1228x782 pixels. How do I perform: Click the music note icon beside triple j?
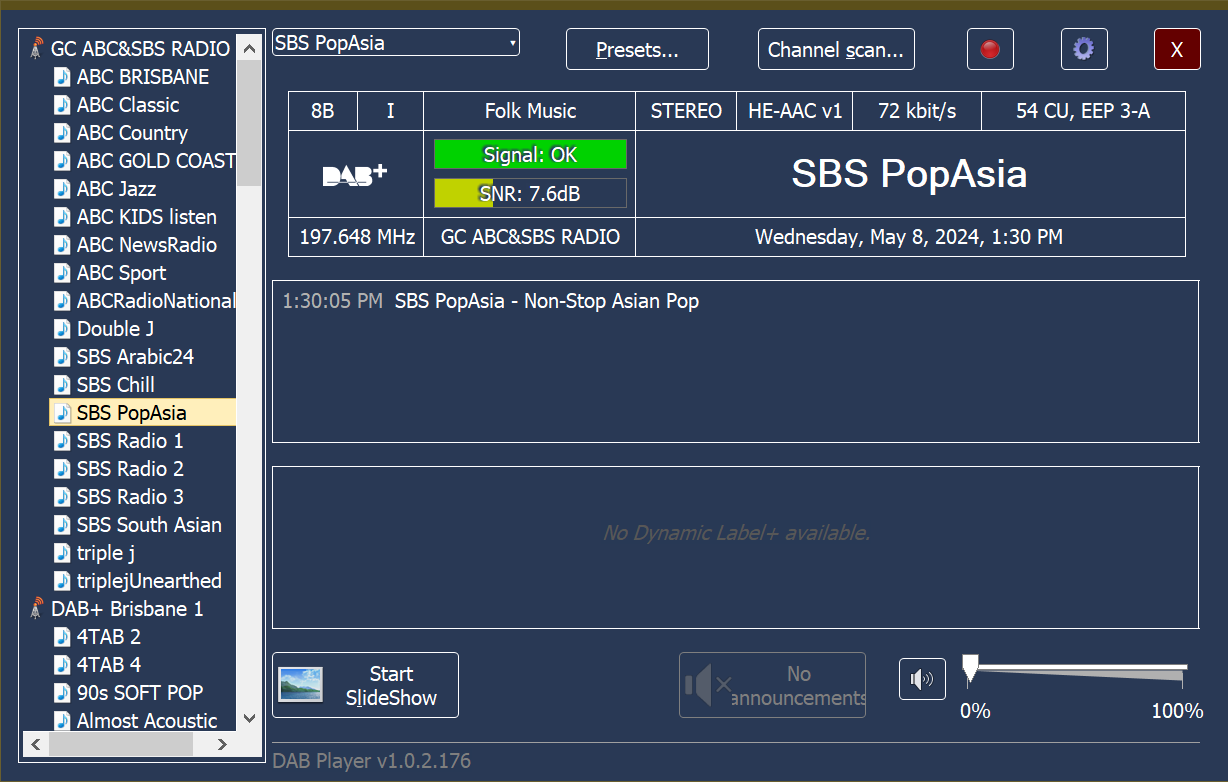tap(62, 553)
